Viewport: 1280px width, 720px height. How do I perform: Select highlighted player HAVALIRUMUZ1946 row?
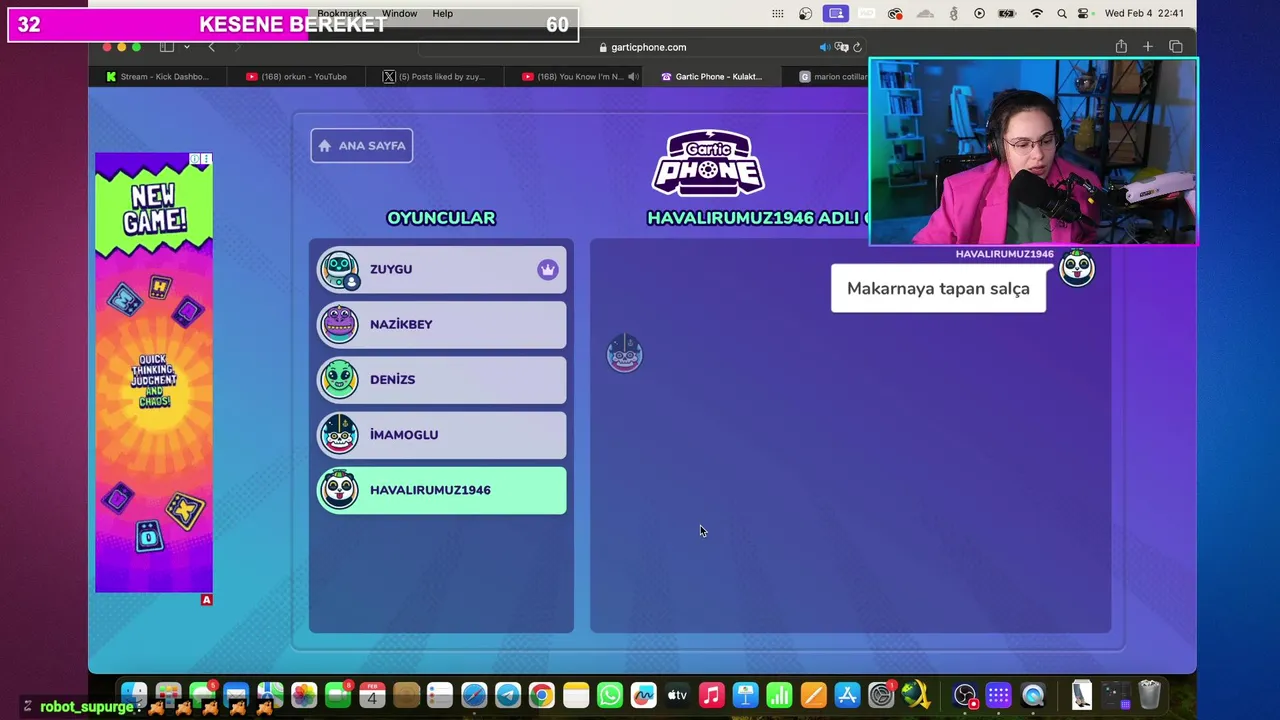(442, 490)
